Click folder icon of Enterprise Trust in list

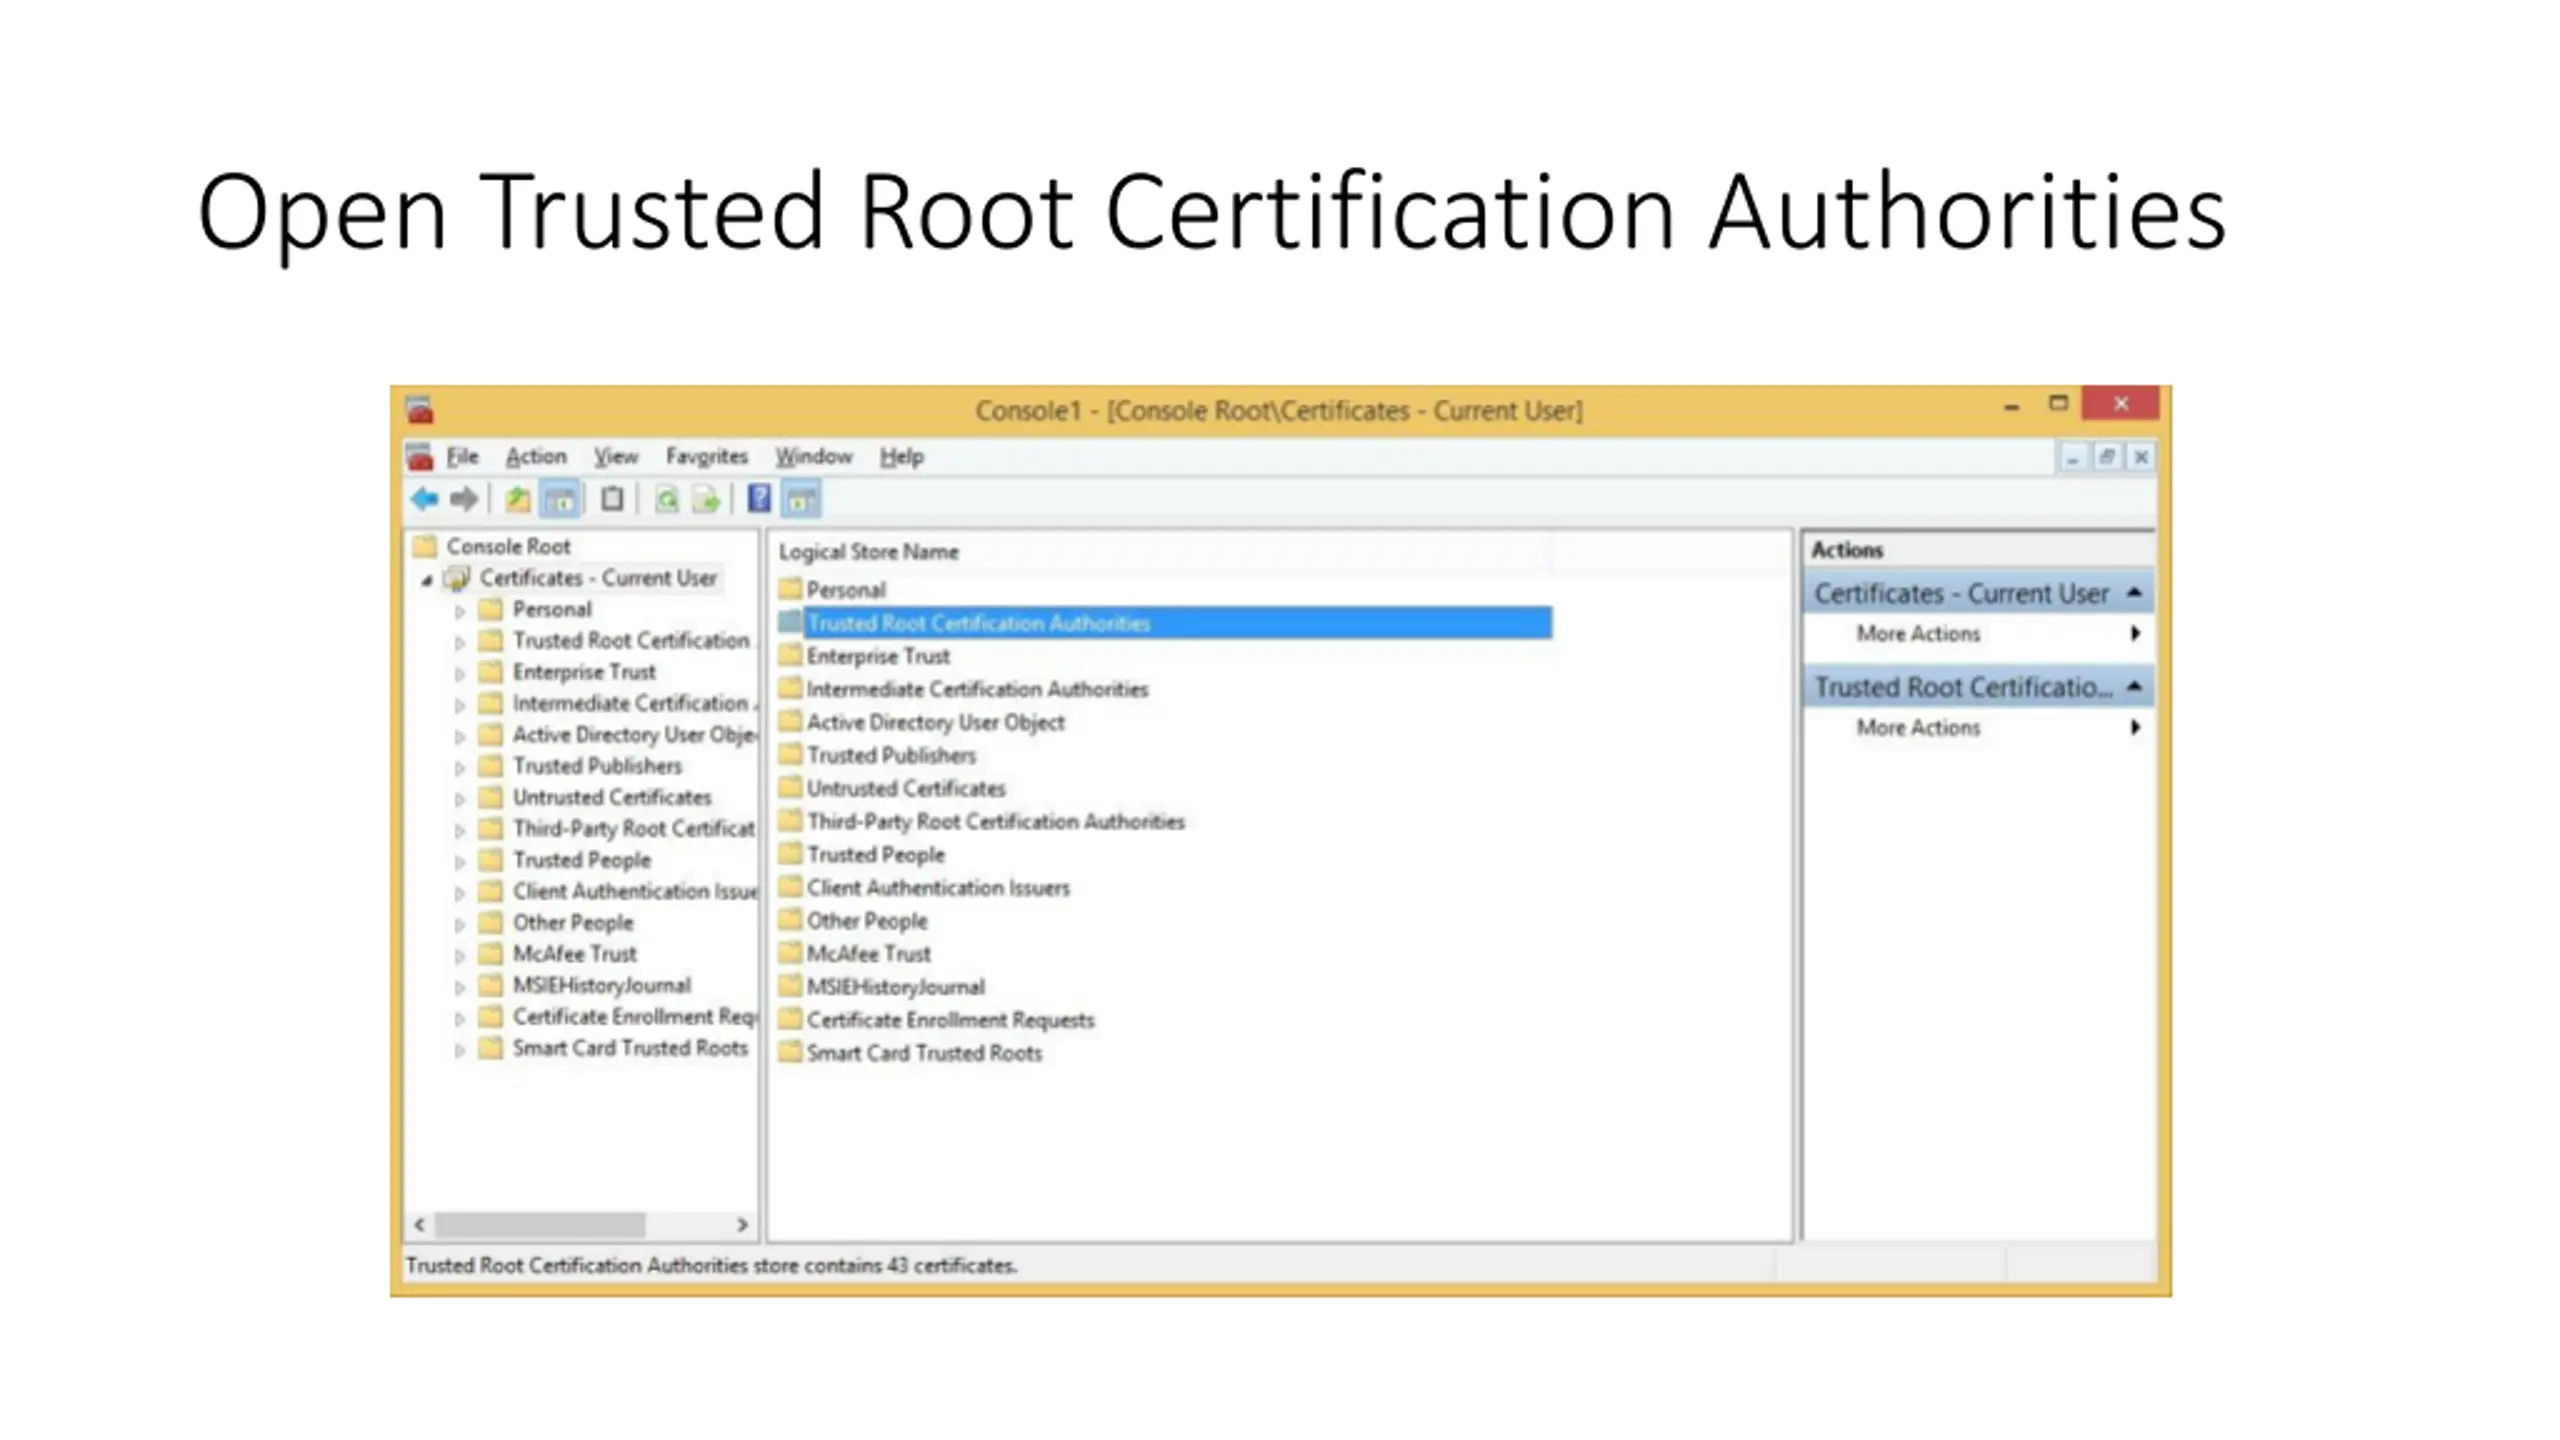[x=790, y=655]
